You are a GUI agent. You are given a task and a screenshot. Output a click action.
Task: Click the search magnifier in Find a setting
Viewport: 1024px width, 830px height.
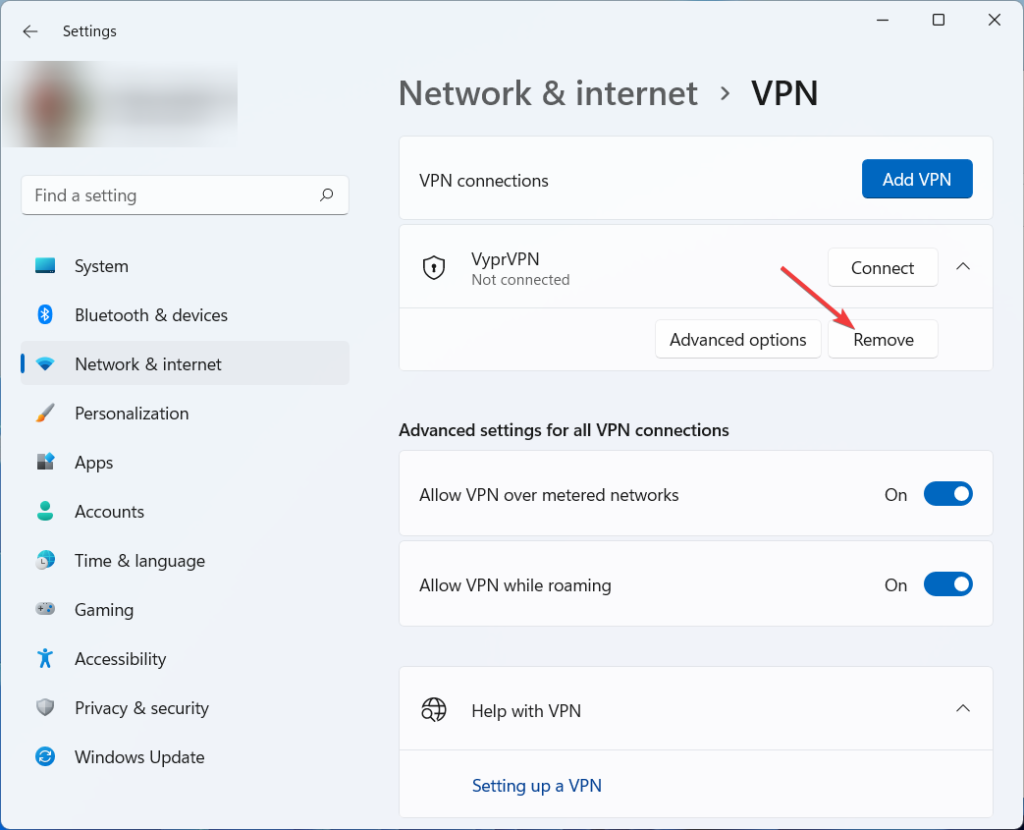pos(327,195)
